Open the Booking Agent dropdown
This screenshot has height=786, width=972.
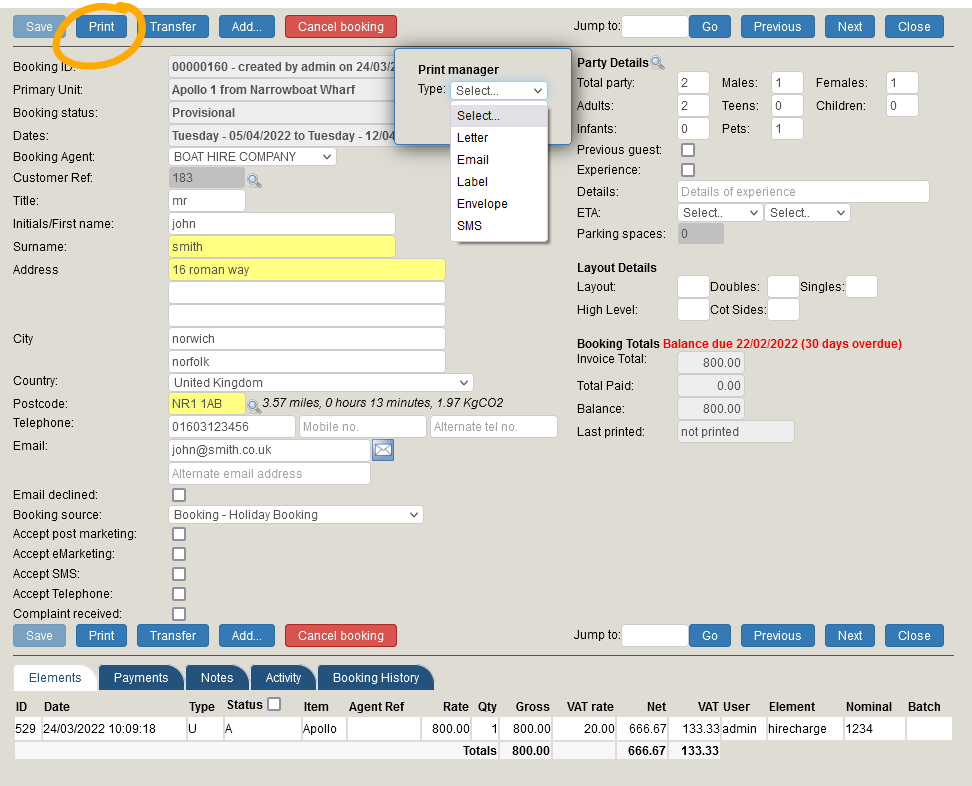click(x=252, y=157)
